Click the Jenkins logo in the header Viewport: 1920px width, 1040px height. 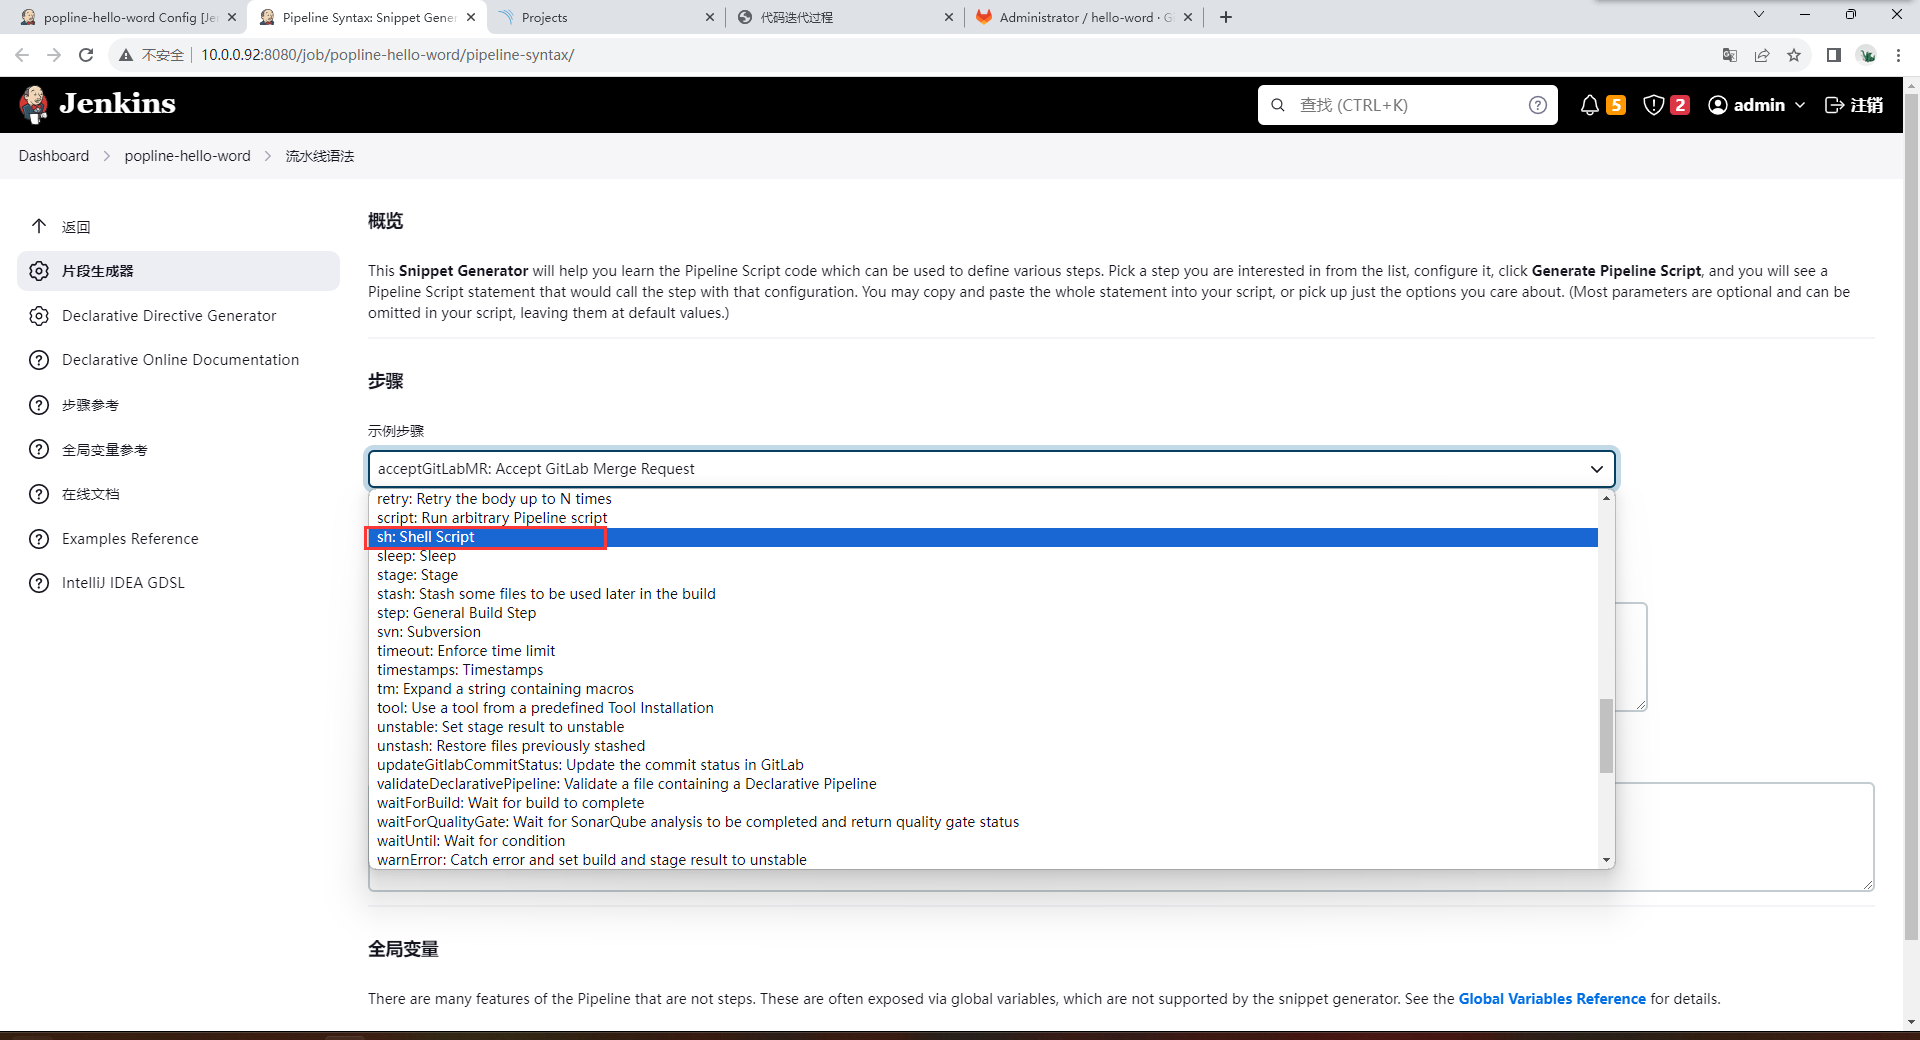tap(97, 104)
